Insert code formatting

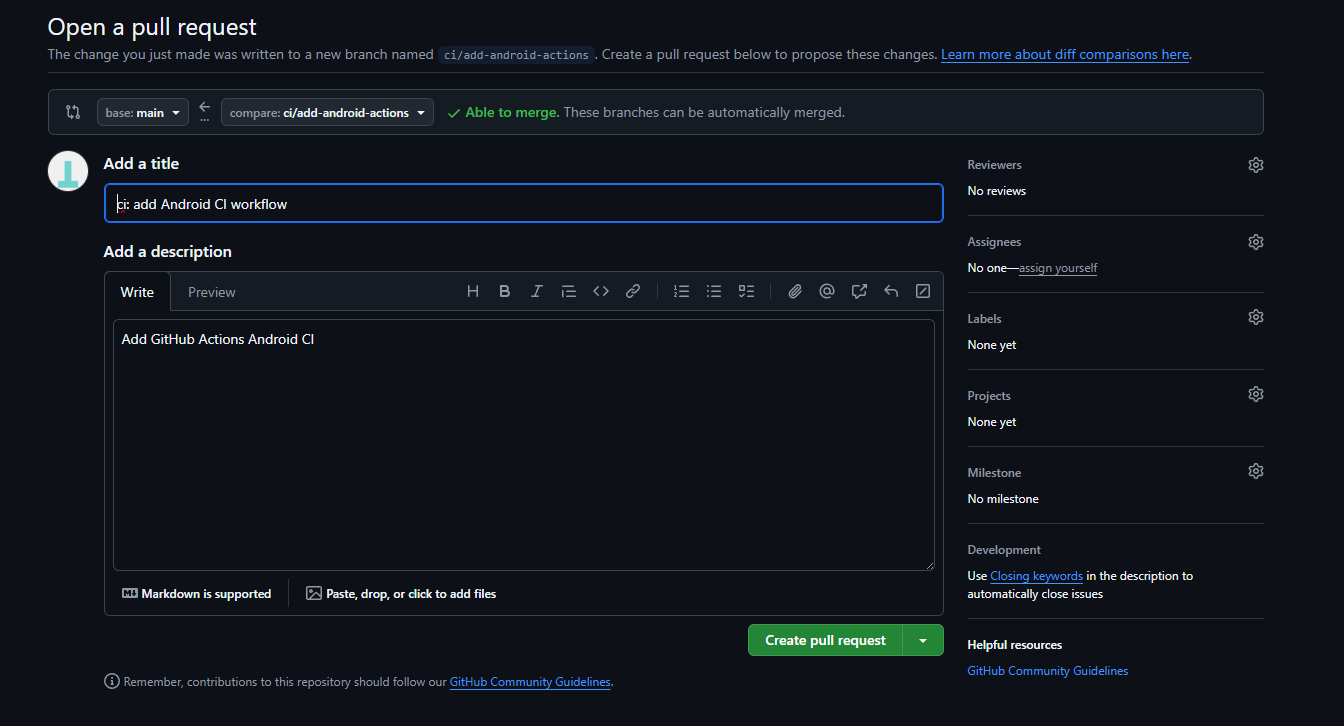coord(601,291)
